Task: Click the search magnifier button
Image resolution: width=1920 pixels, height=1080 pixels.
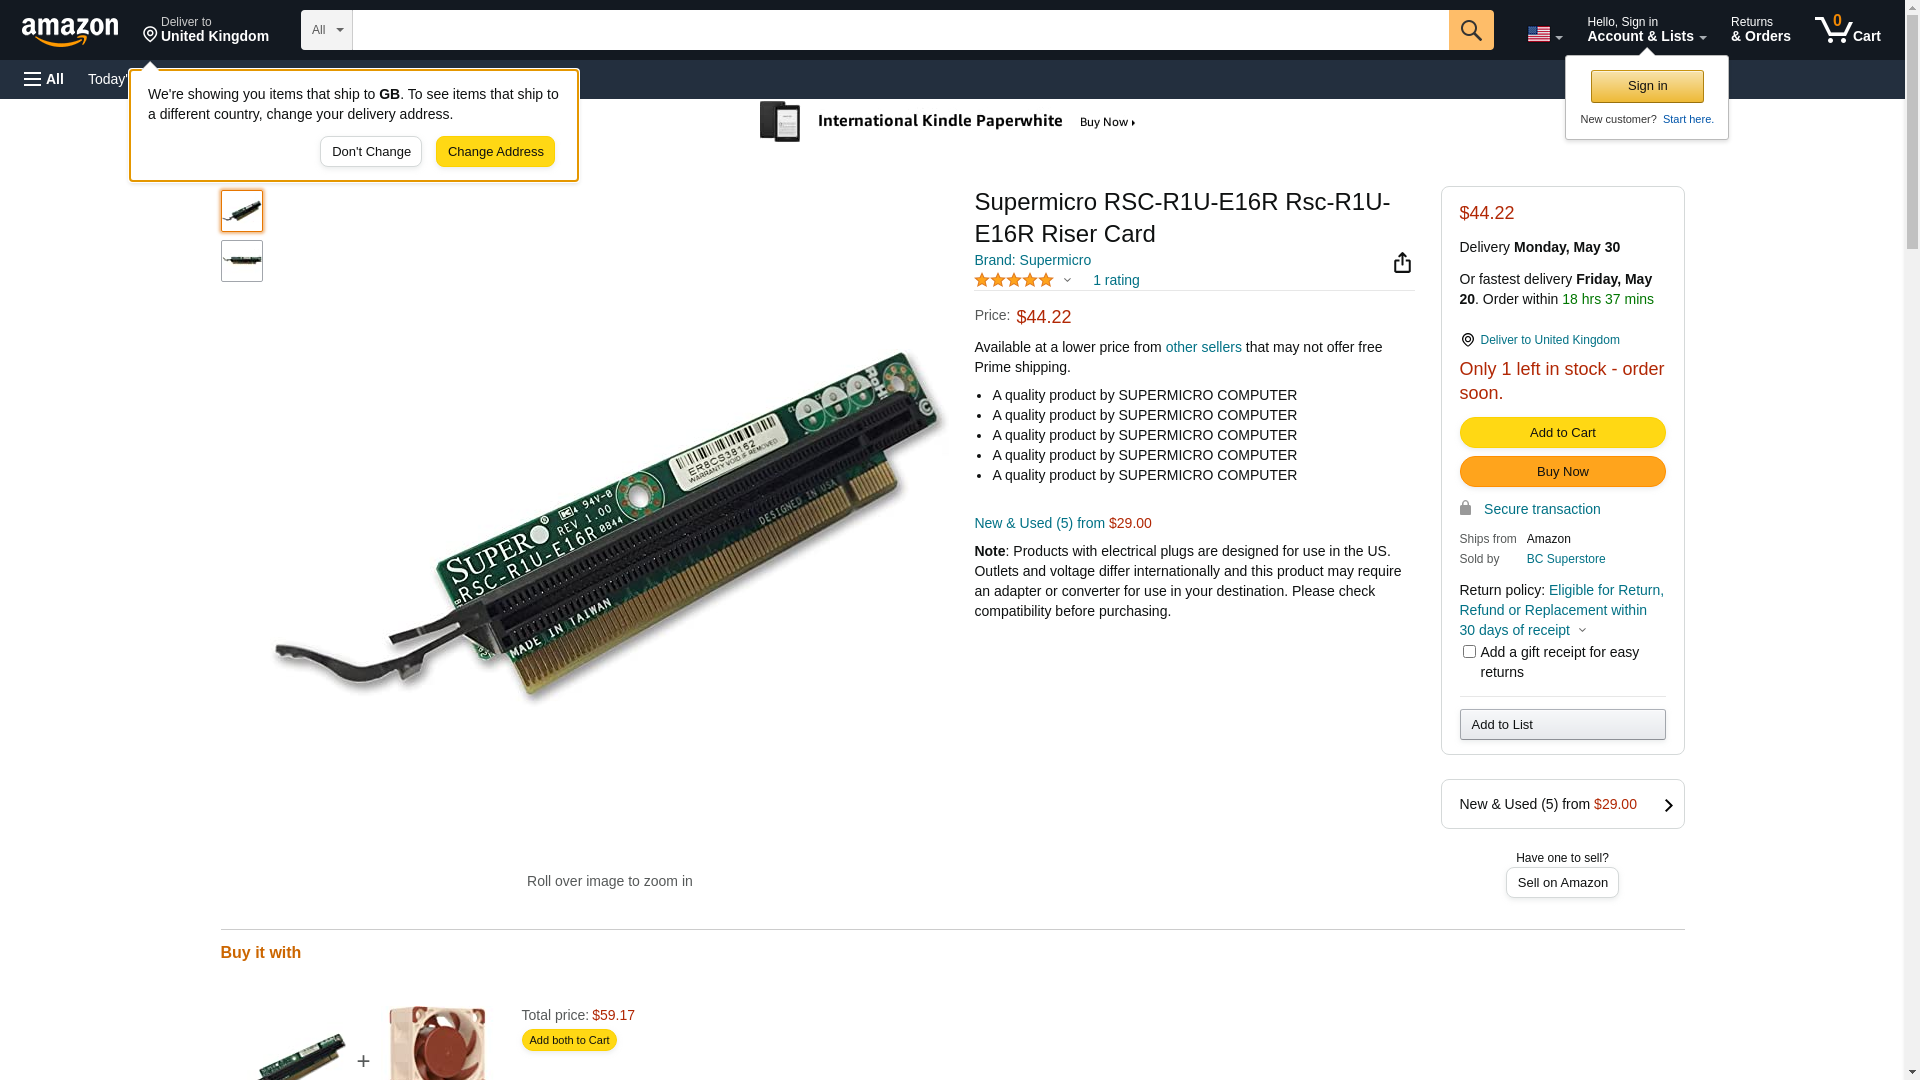Action: pos(1471,30)
